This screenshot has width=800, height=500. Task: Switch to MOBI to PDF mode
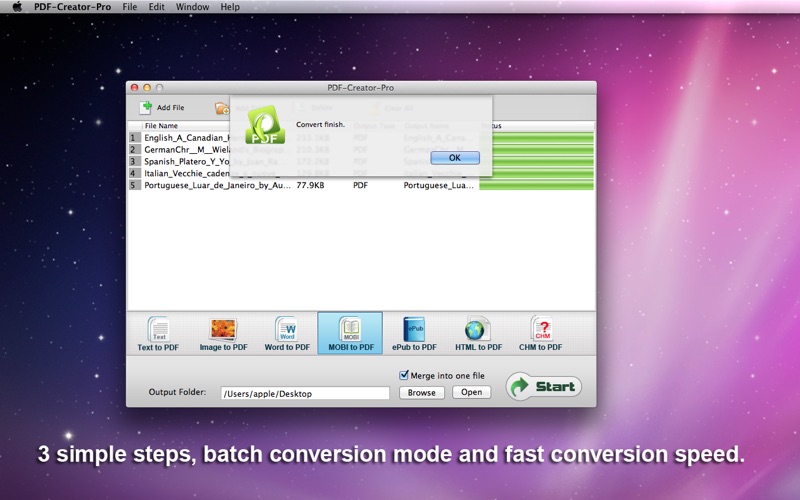click(x=351, y=334)
